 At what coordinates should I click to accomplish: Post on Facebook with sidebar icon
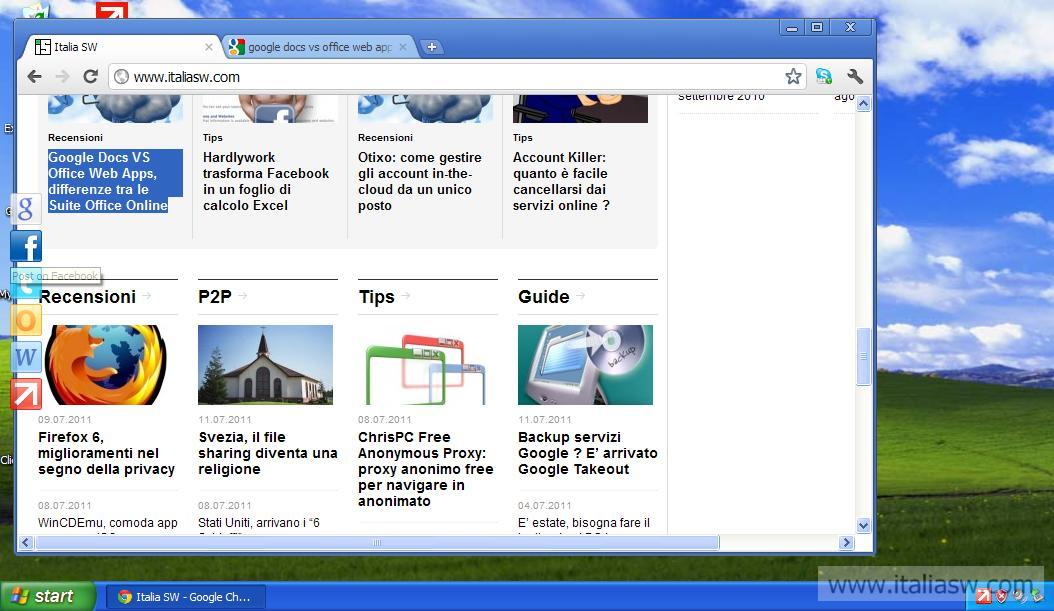(x=26, y=245)
